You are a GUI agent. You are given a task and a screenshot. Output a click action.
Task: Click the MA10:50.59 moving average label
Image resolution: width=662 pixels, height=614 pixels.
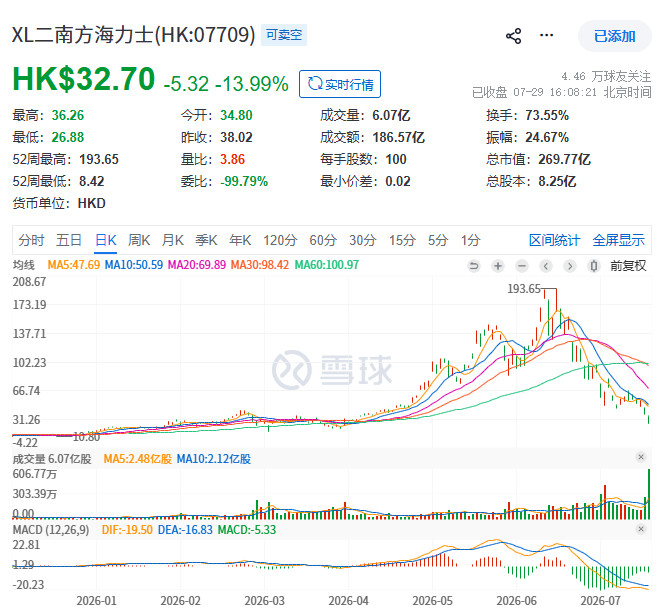133,265
